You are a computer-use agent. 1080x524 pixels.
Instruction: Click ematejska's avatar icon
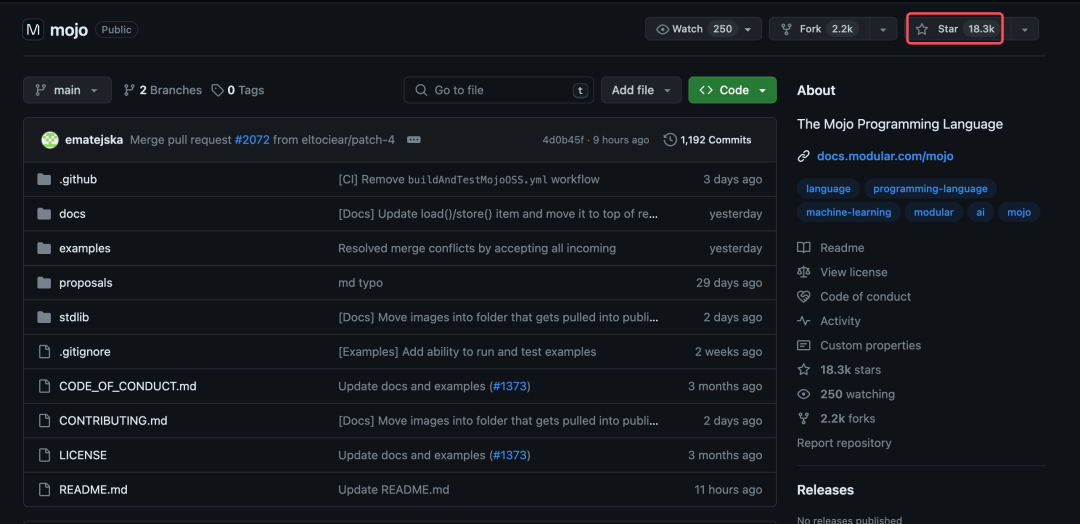click(x=50, y=140)
